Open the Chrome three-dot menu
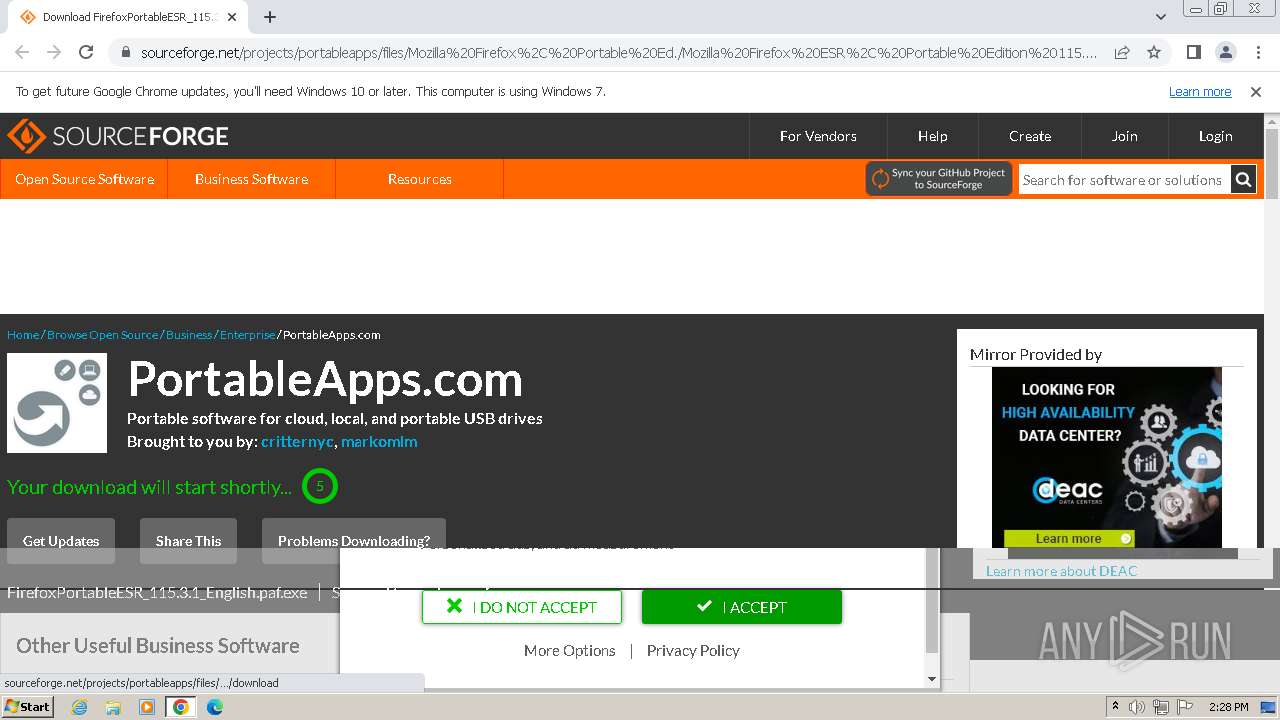 (x=1257, y=52)
